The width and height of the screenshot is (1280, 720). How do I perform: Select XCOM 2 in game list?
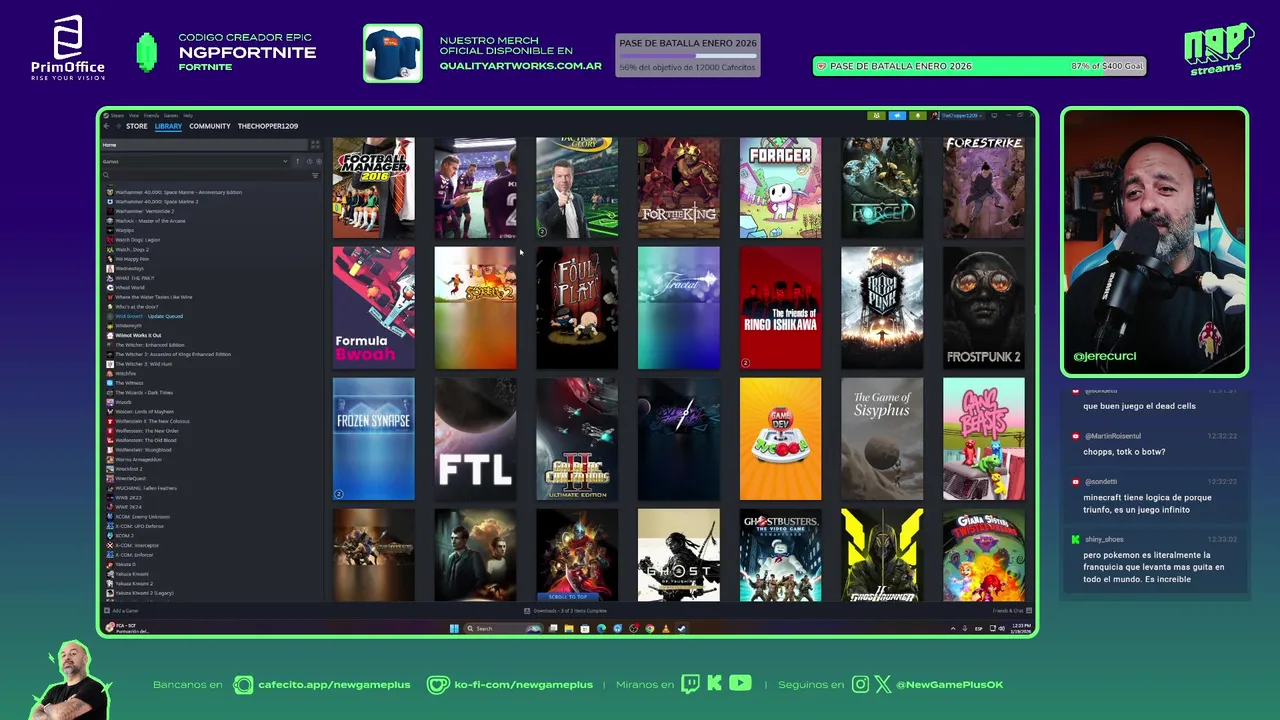point(125,536)
